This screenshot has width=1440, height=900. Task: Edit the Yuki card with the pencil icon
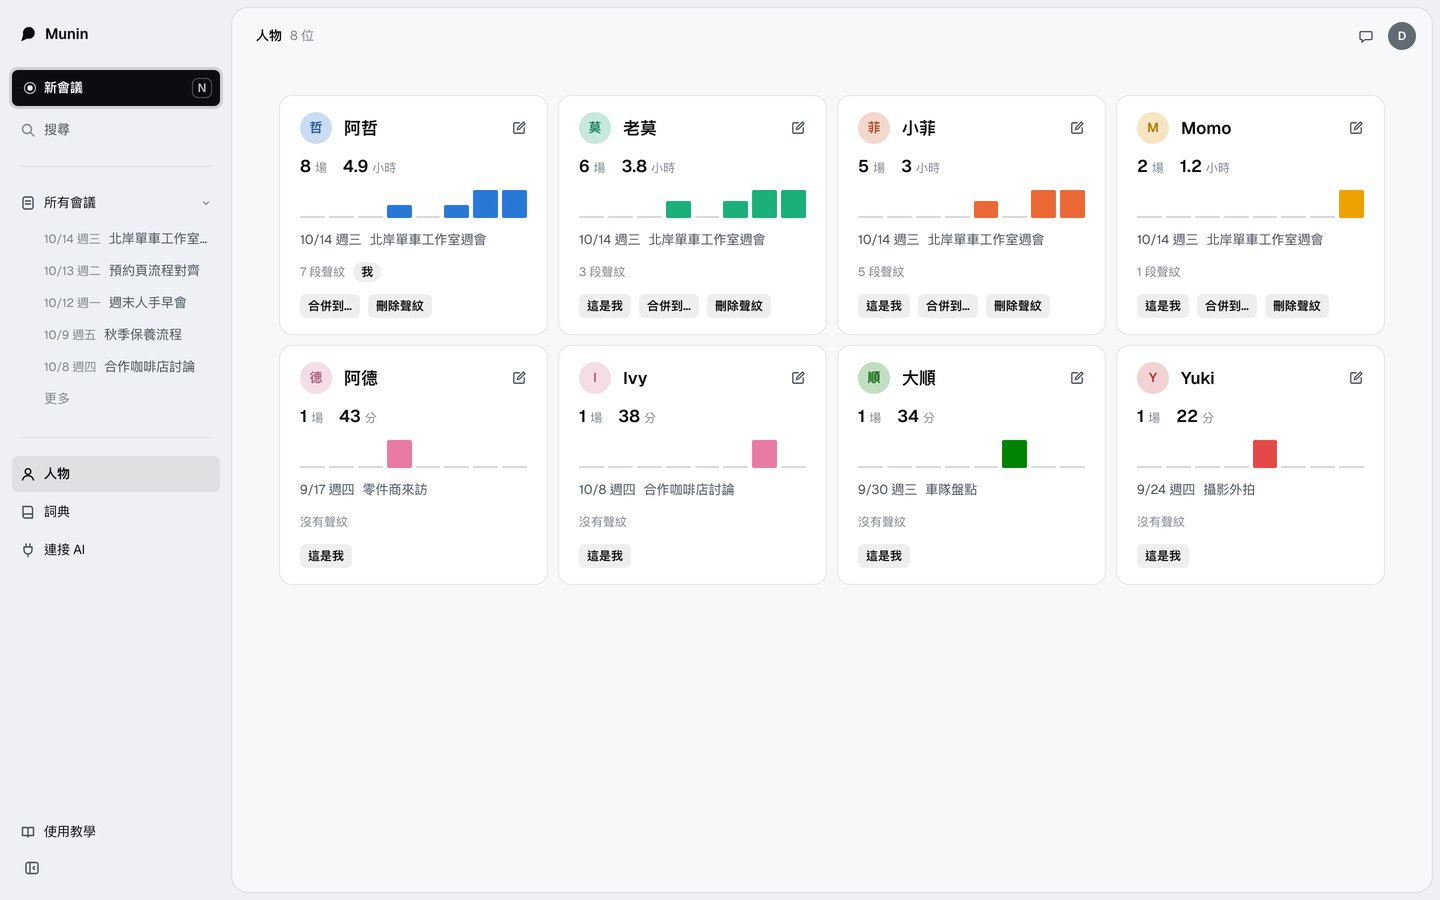[x=1356, y=378]
